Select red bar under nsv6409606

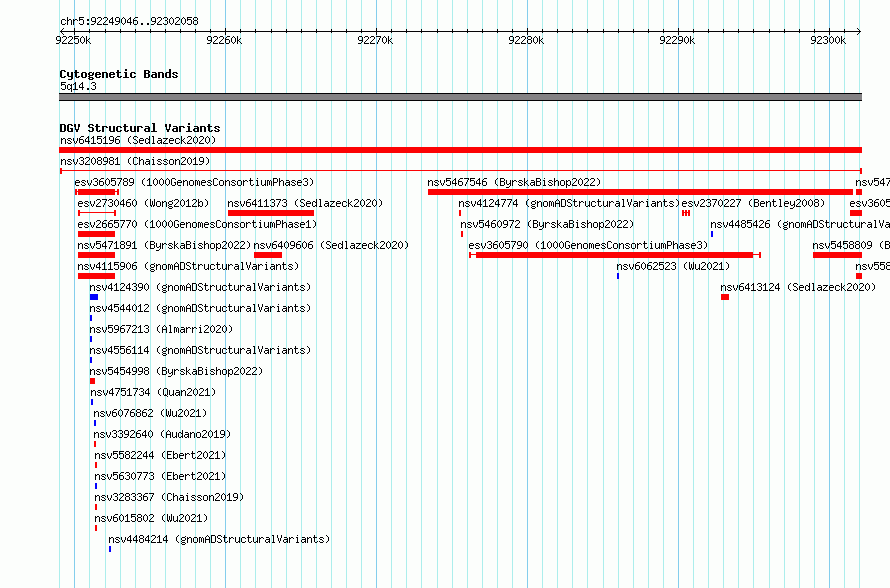click(268, 255)
